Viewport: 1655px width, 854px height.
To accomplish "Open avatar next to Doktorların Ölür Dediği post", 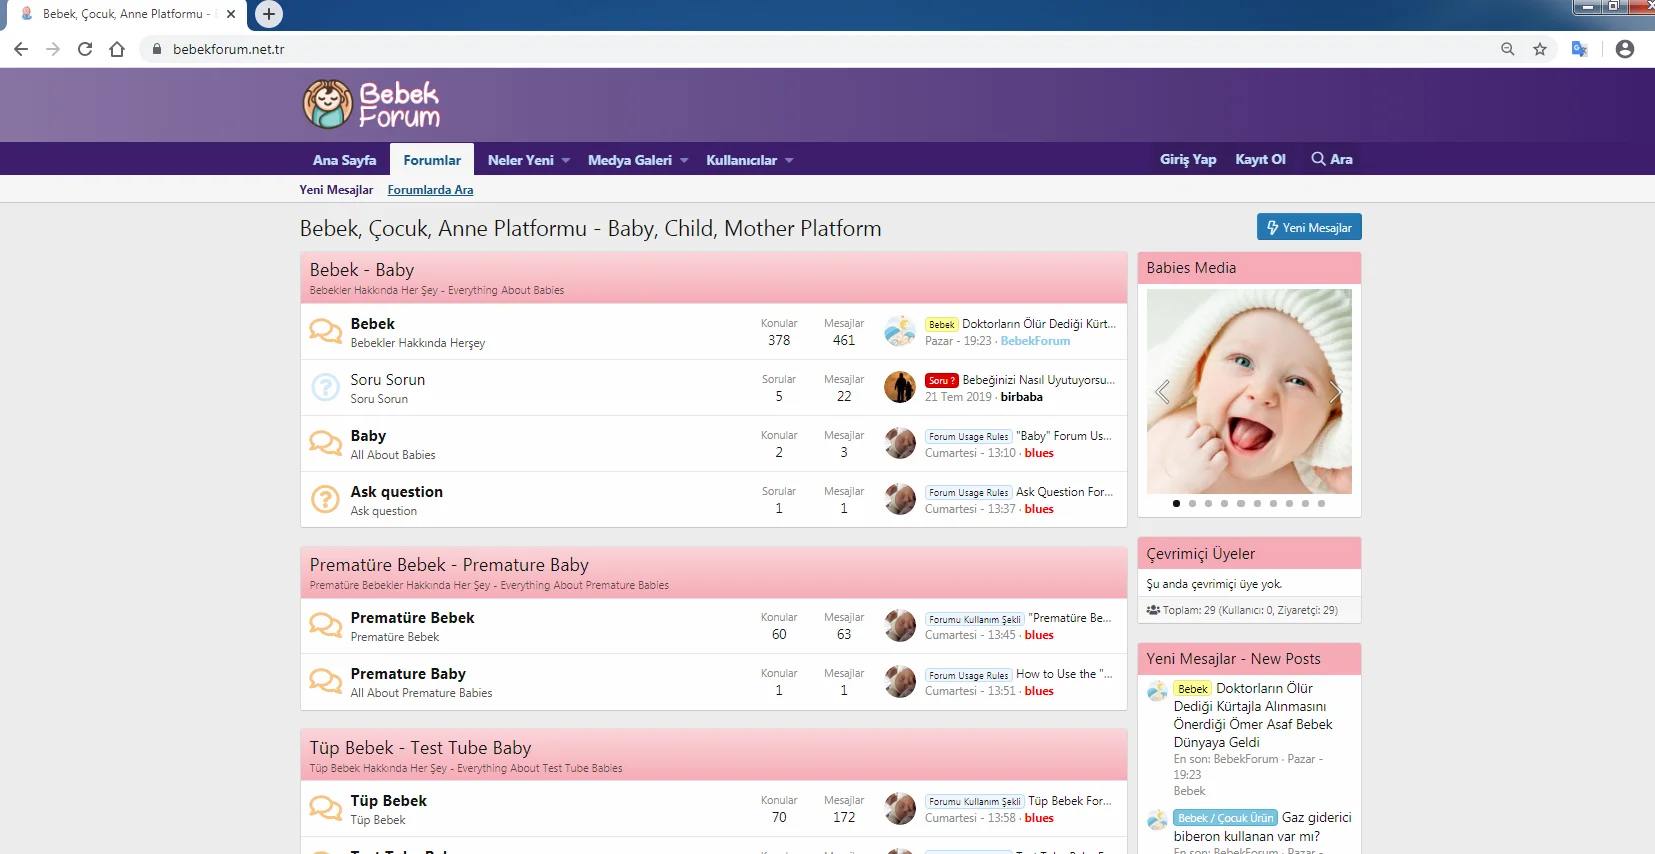I will click(x=900, y=331).
